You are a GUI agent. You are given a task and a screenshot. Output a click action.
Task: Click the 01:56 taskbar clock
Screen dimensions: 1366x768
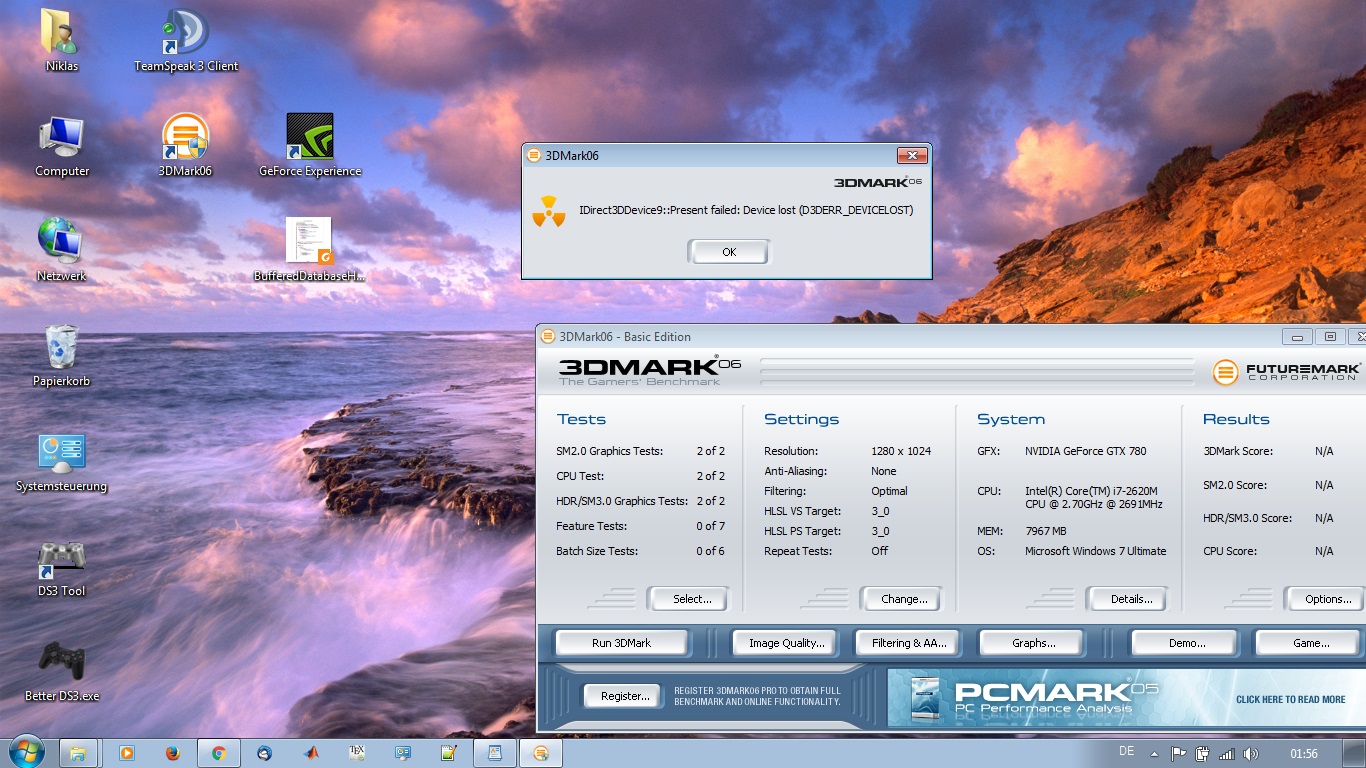(1304, 753)
